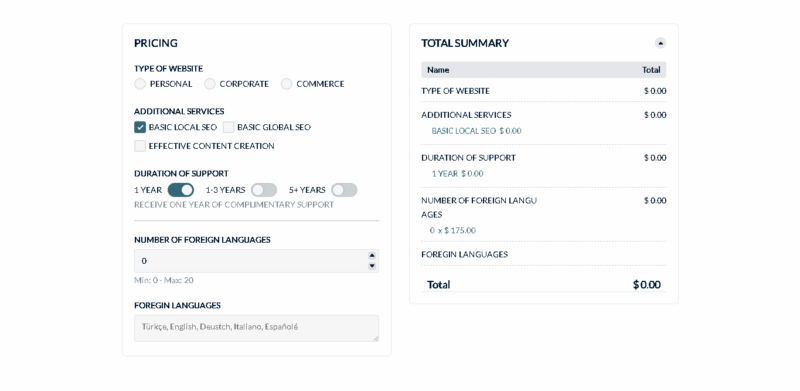Tick the EFFECTIVE CONTENT CREATION checkbox
The height and width of the screenshot is (391, 800).
point(140,146)
